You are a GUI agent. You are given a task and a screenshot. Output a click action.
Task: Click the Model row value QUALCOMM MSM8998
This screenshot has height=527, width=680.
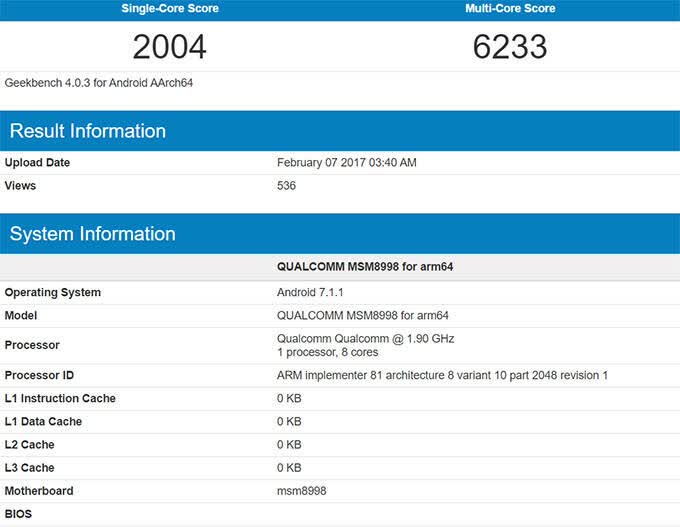point(363,315)
